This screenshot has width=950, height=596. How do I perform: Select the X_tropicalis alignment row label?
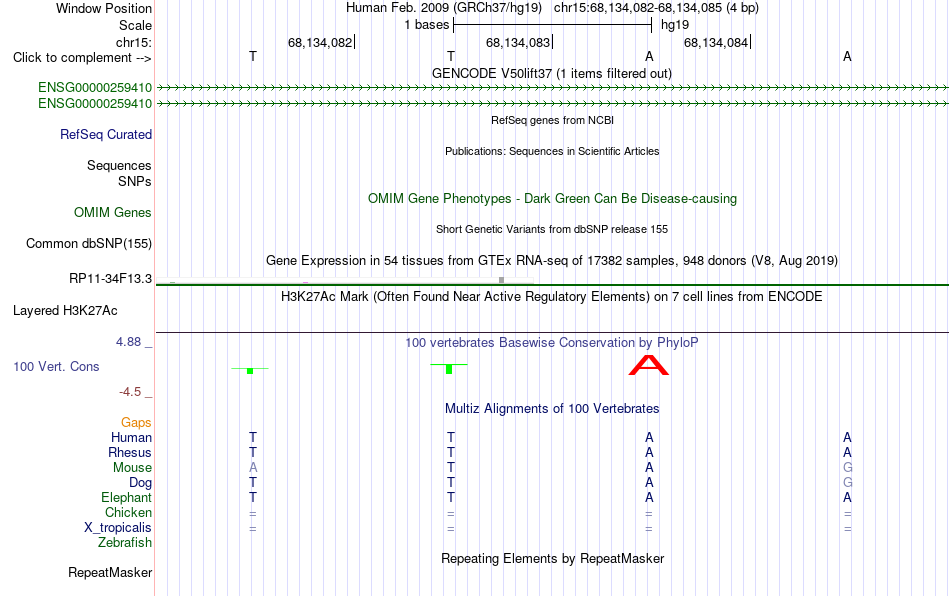click(x=118, y=528)
